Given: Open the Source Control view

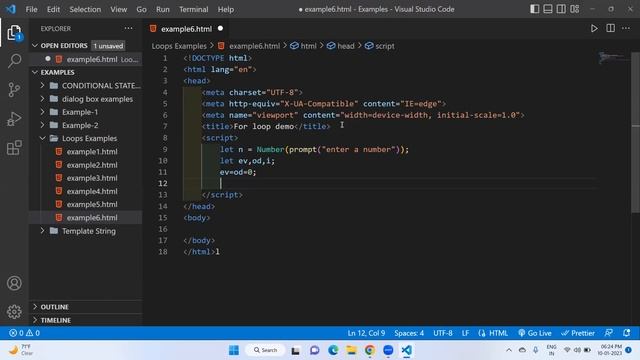Looking at the screenshot, I should tap(14, 90).
